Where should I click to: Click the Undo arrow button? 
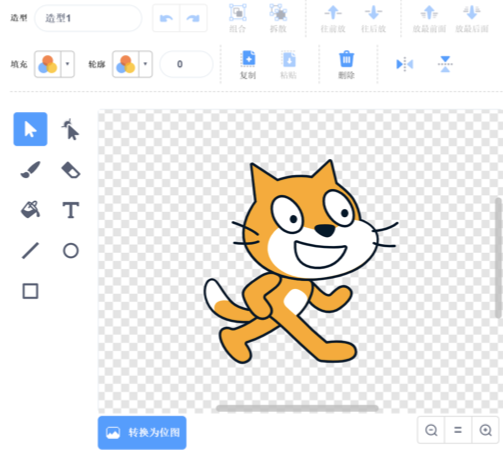point(166,18)
